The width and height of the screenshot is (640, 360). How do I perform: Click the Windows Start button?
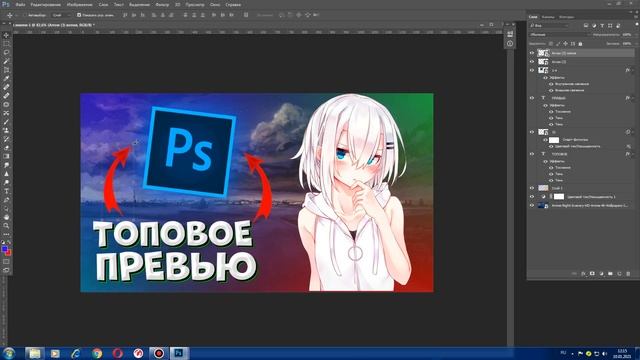[9, 353]
